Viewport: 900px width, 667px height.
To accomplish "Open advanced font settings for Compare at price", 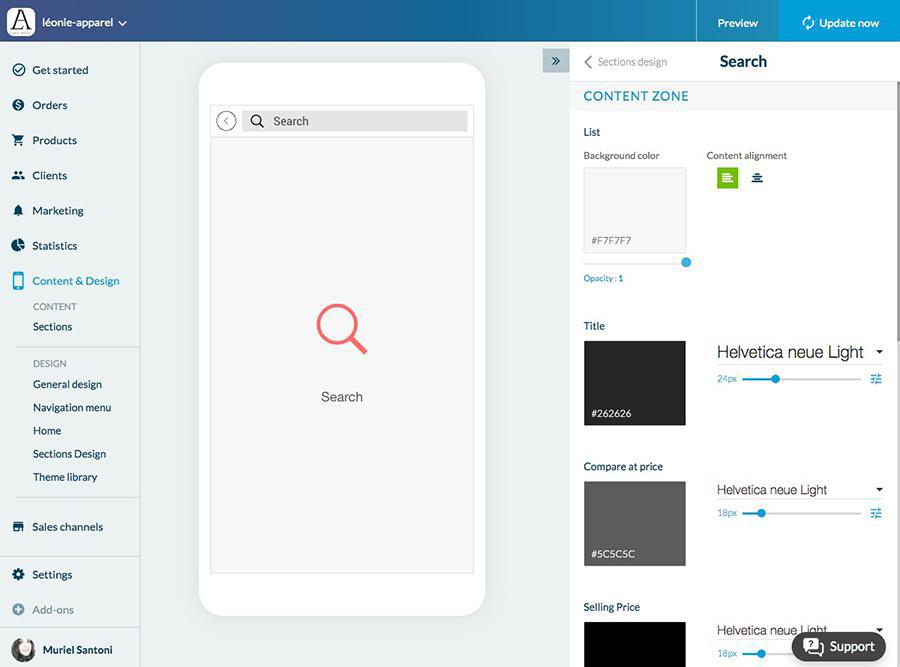I will coord(876,513).
